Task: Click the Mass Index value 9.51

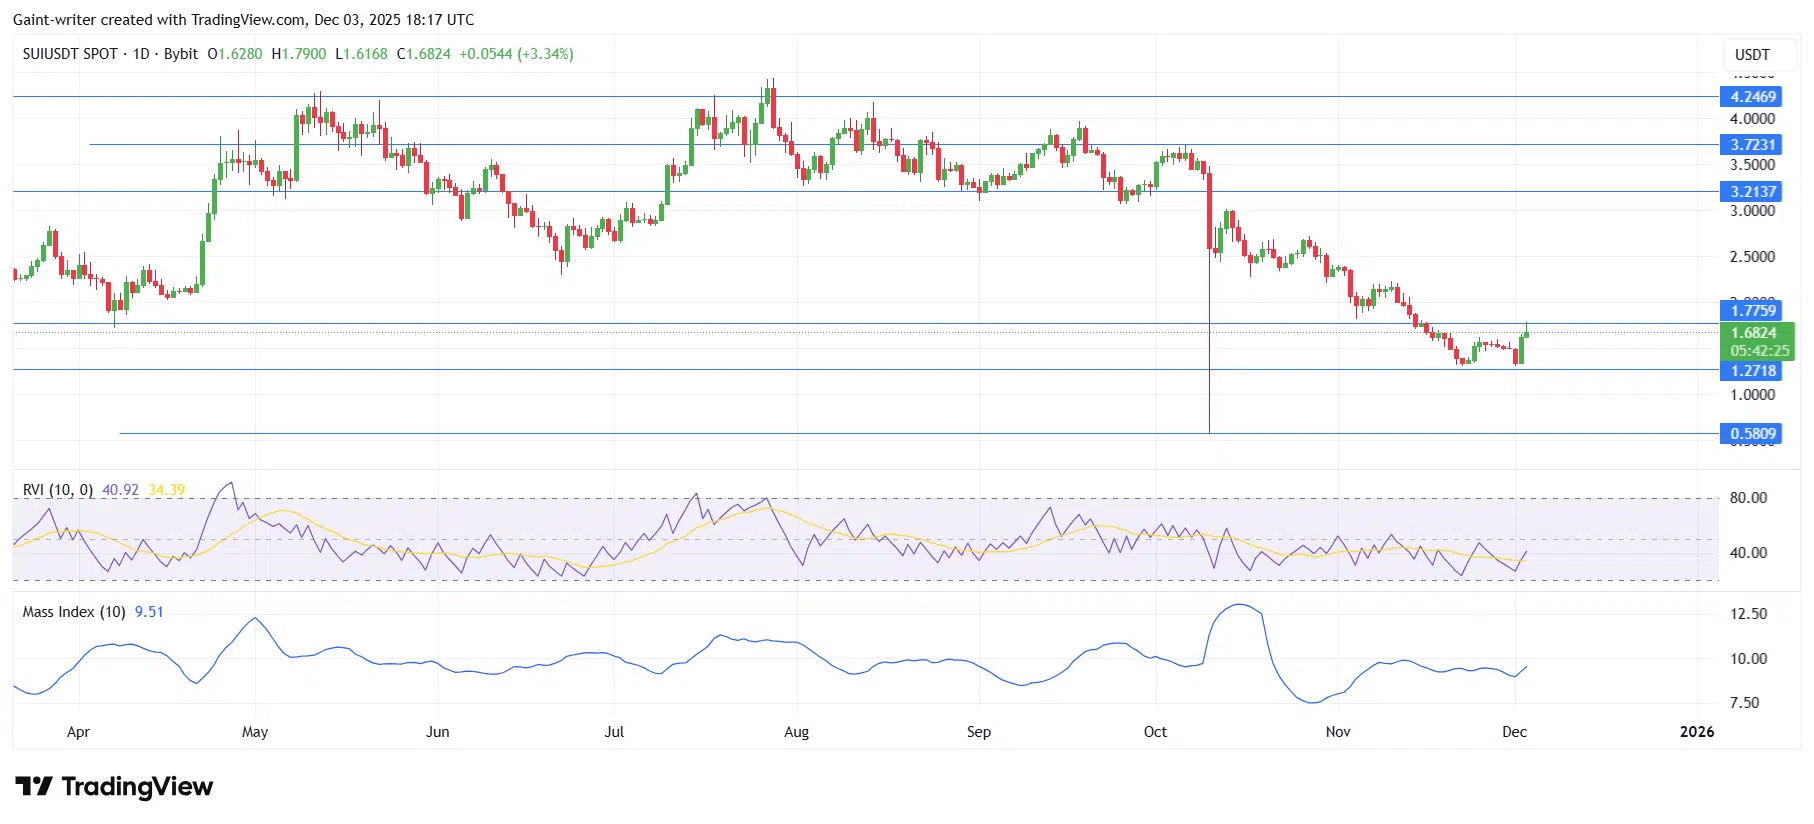Action: (149, 612)
